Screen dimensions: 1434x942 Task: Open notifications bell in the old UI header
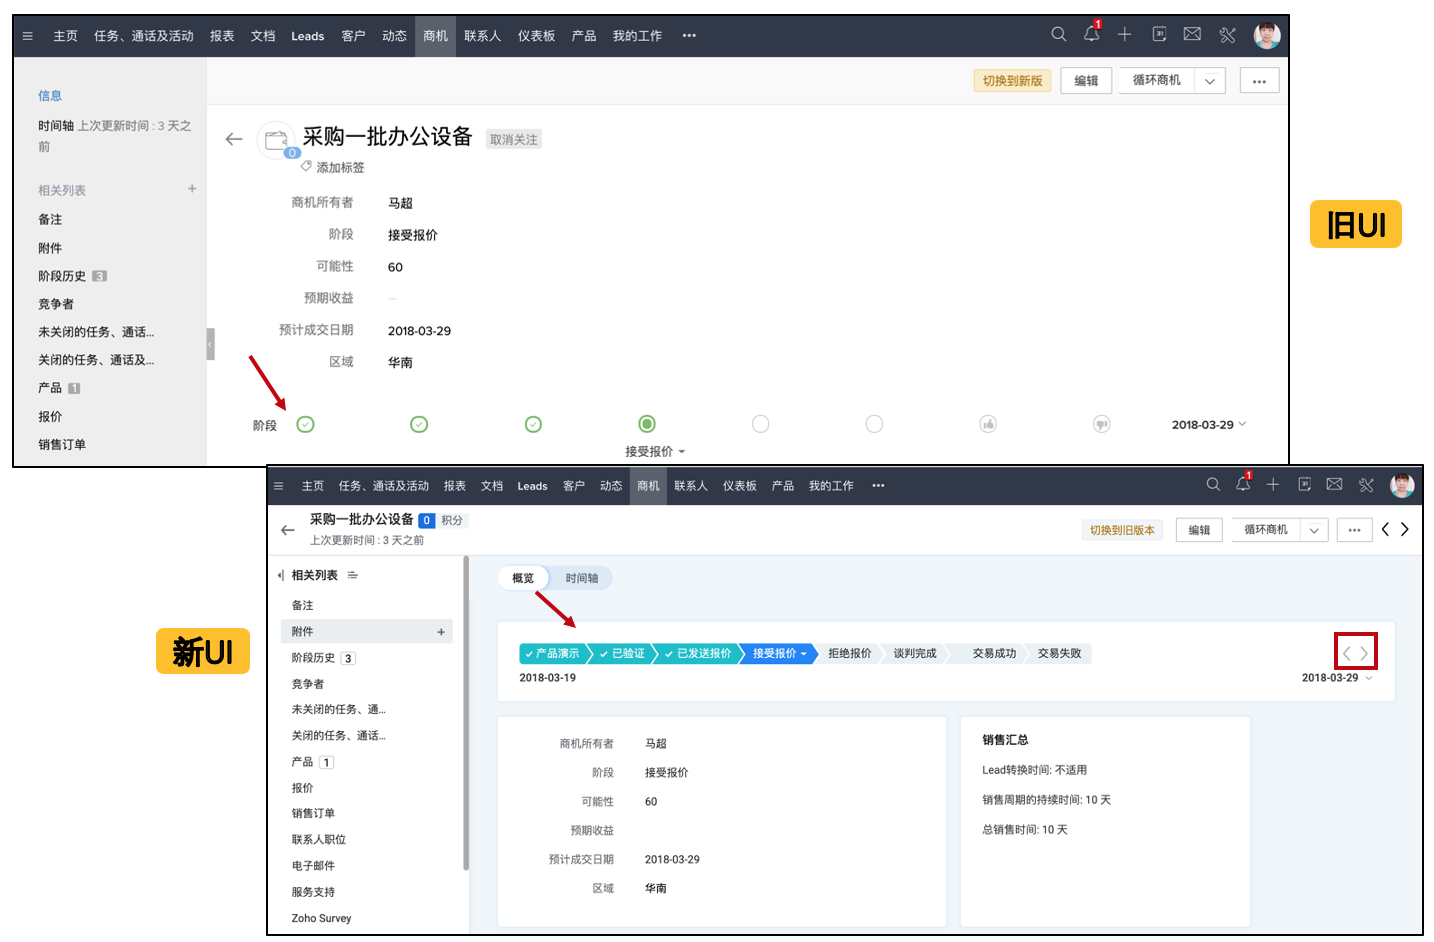click(x=1091, y=34)
